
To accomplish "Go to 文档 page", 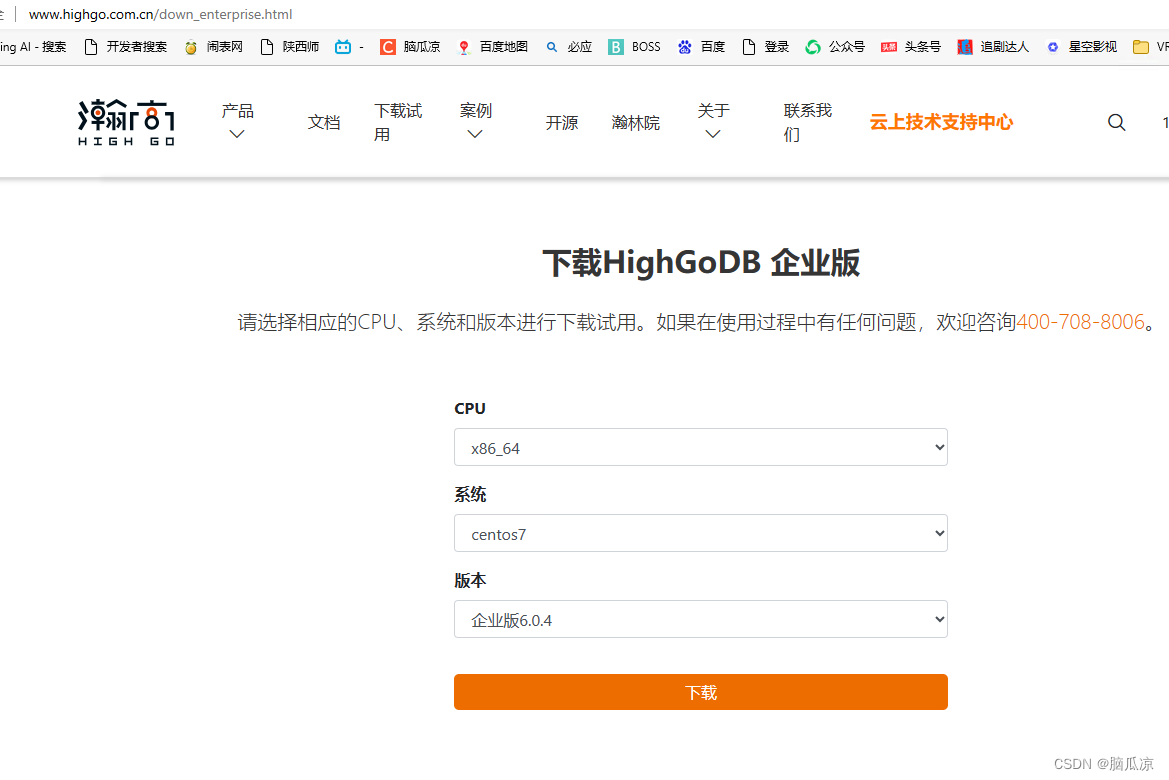I will click(324, 122).
